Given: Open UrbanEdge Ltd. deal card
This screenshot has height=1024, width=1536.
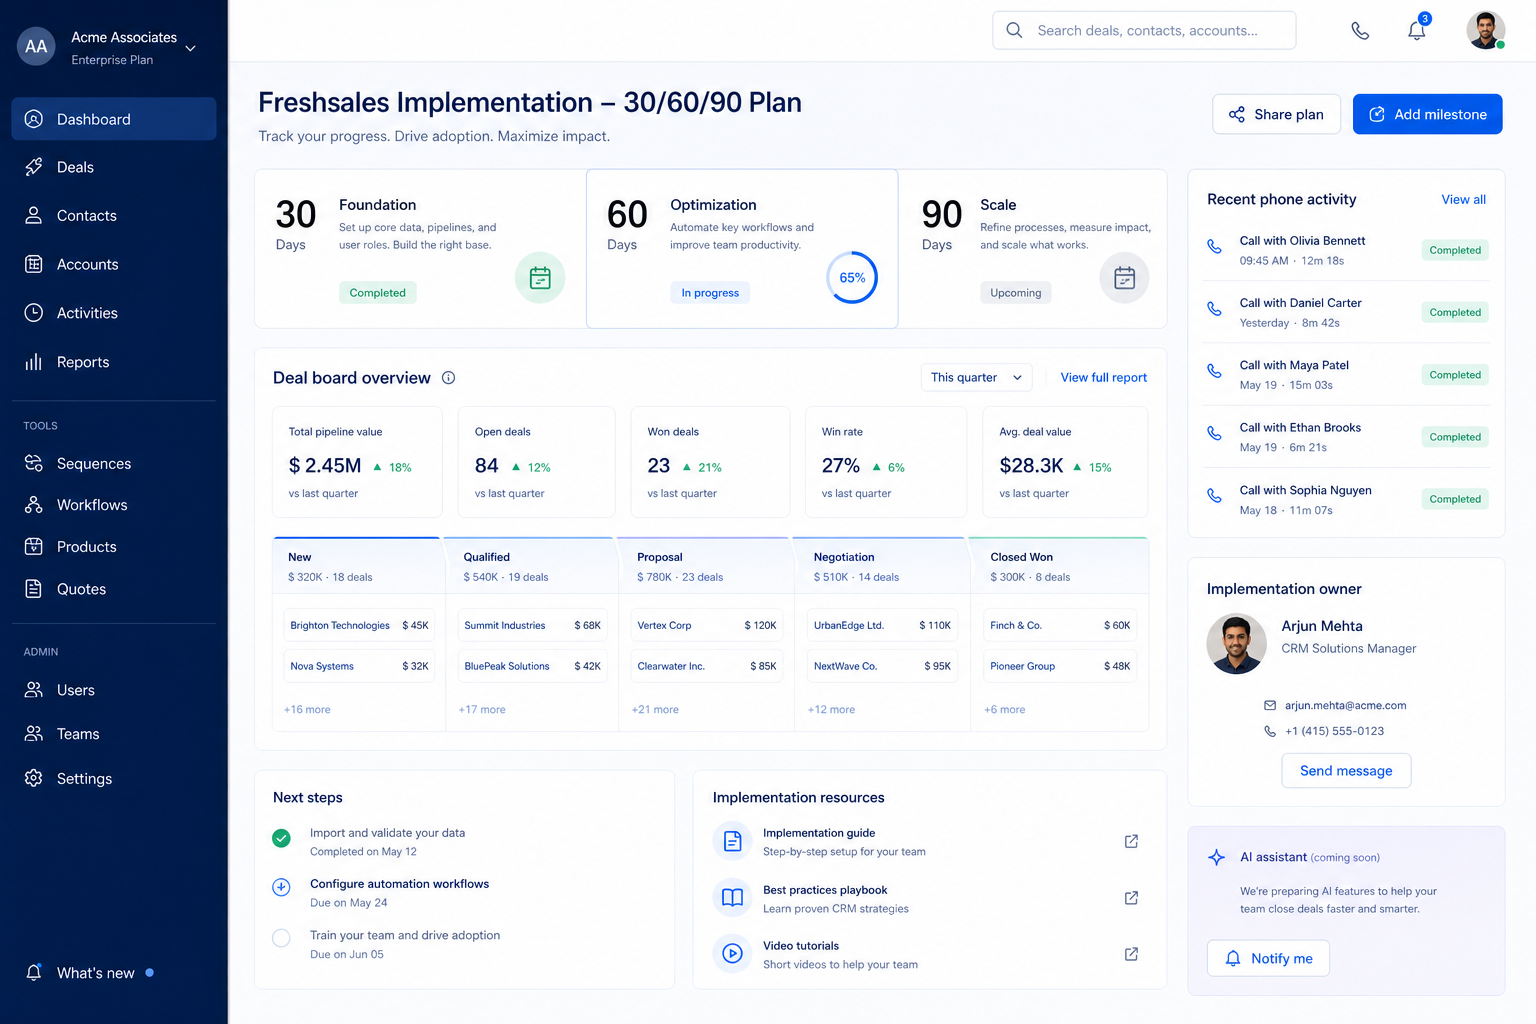Looking at the screenshot, I should click(882, 625).
